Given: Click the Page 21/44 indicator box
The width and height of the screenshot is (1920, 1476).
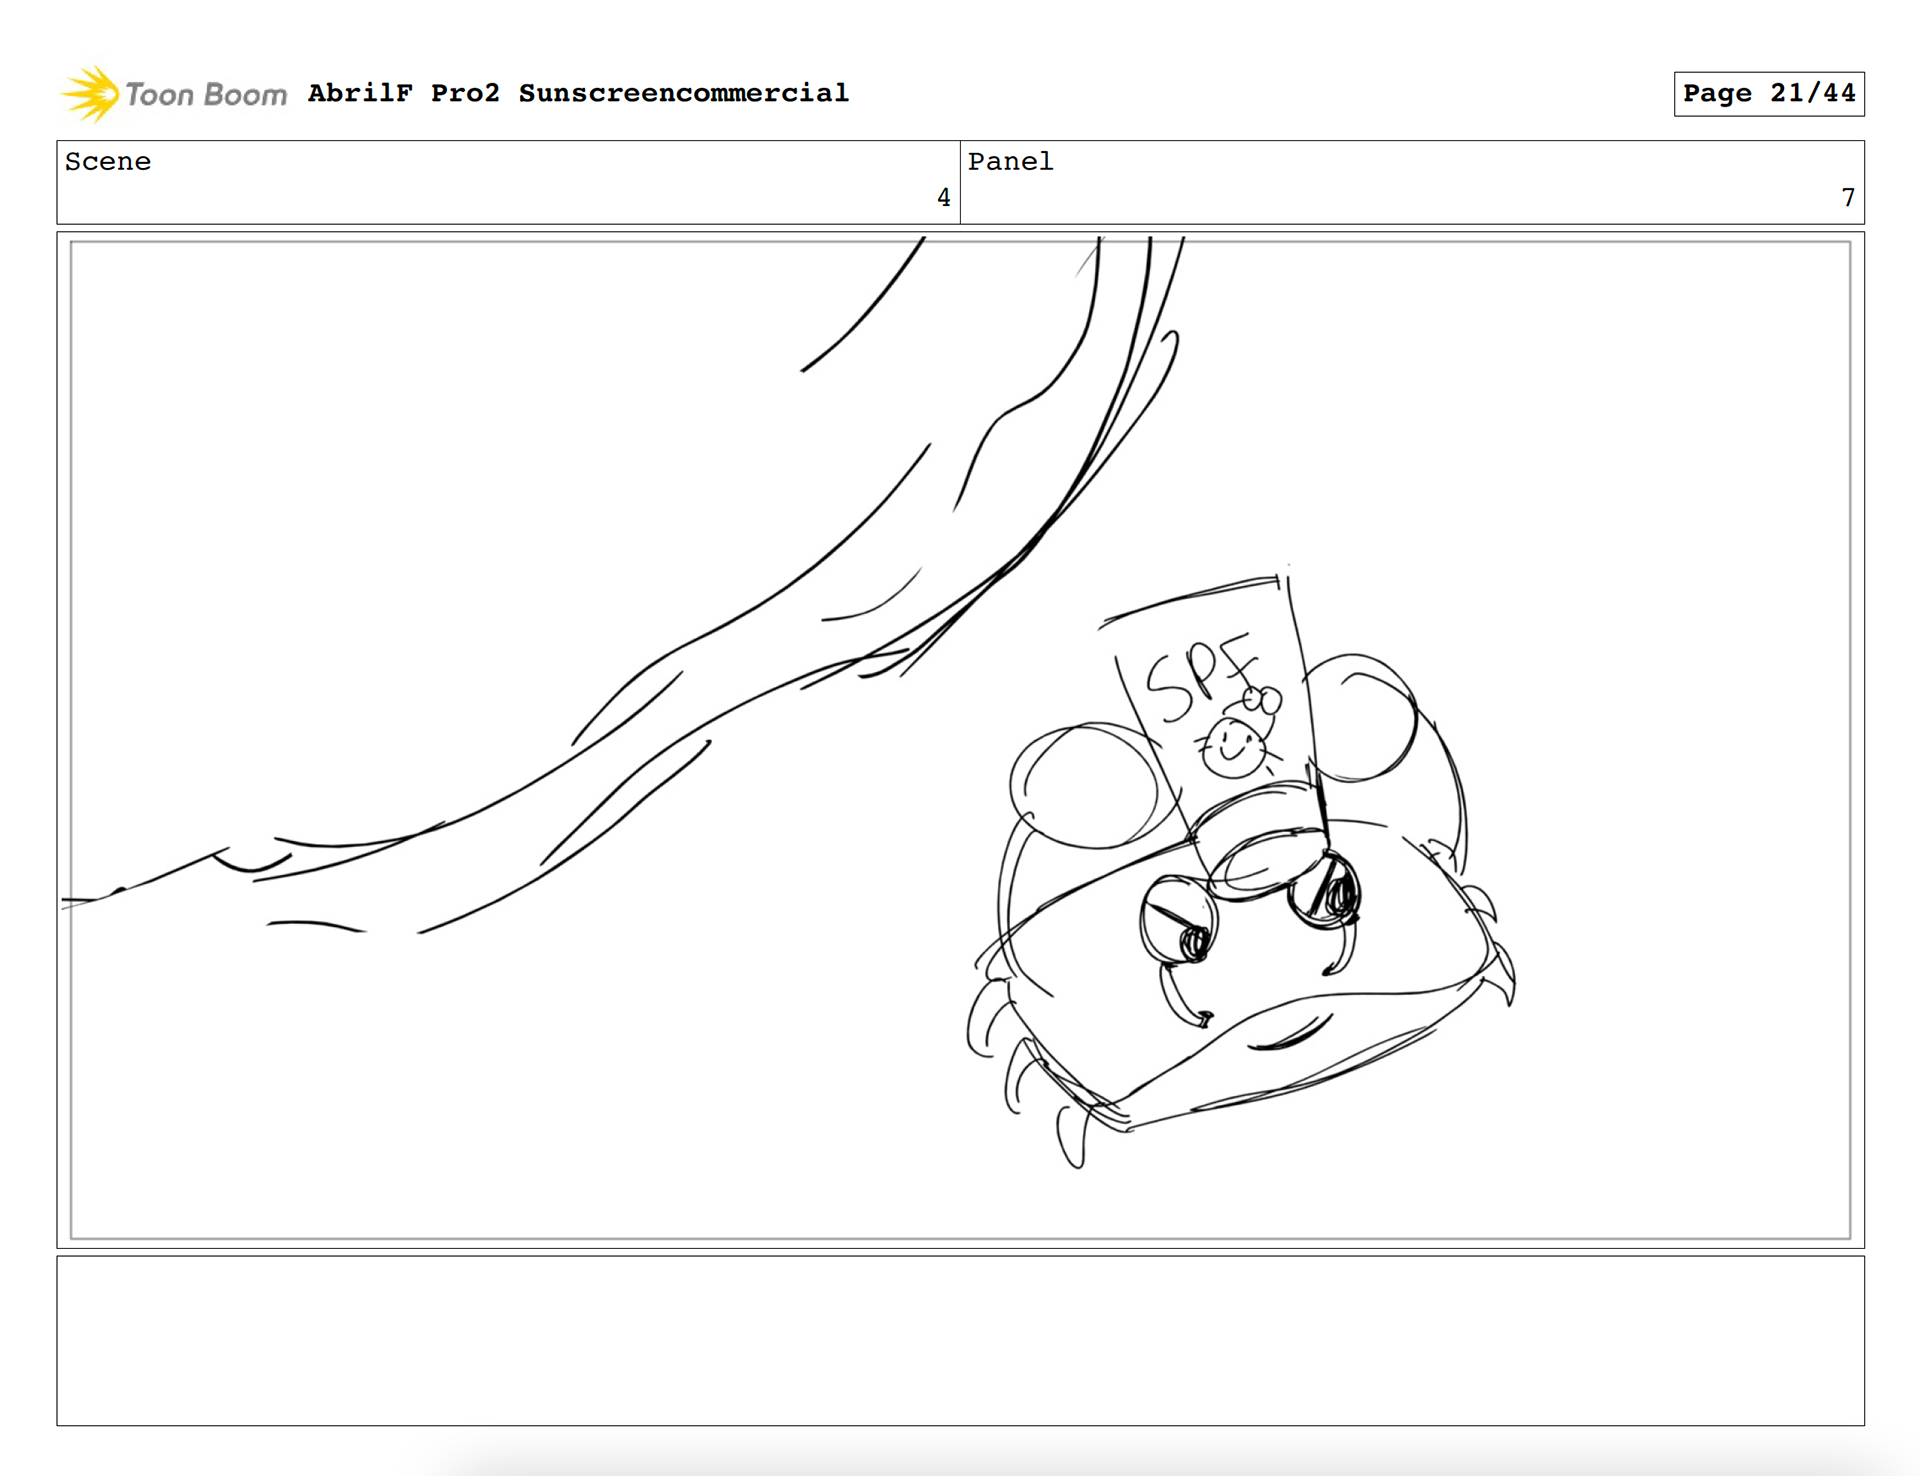Looking at the screenshot, I should 1768,94.
